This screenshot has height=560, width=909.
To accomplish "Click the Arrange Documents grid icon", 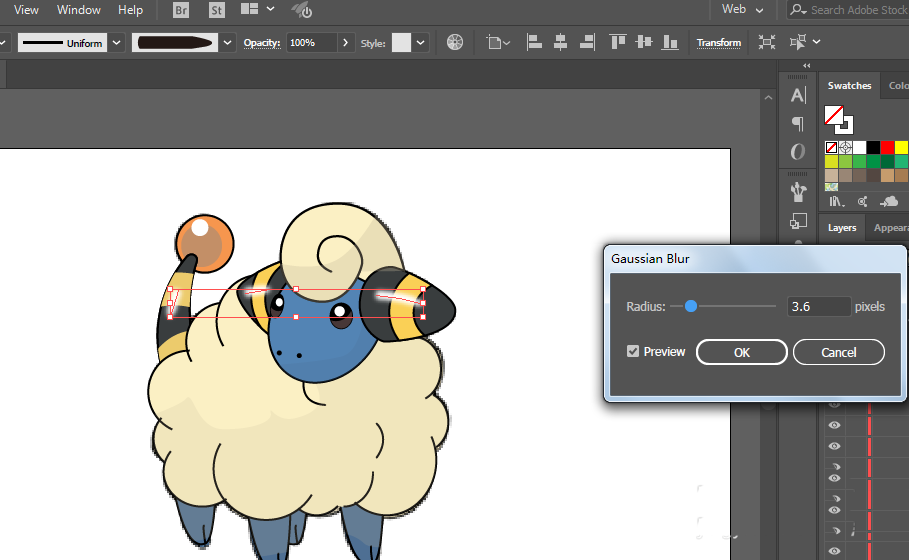I will click(249, 9).
